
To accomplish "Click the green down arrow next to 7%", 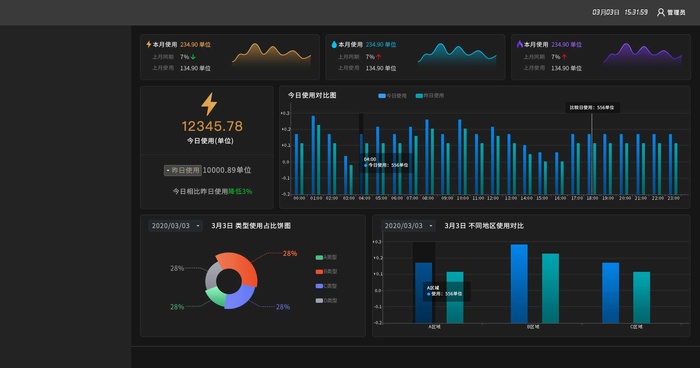I will click(x=193, y=57).
